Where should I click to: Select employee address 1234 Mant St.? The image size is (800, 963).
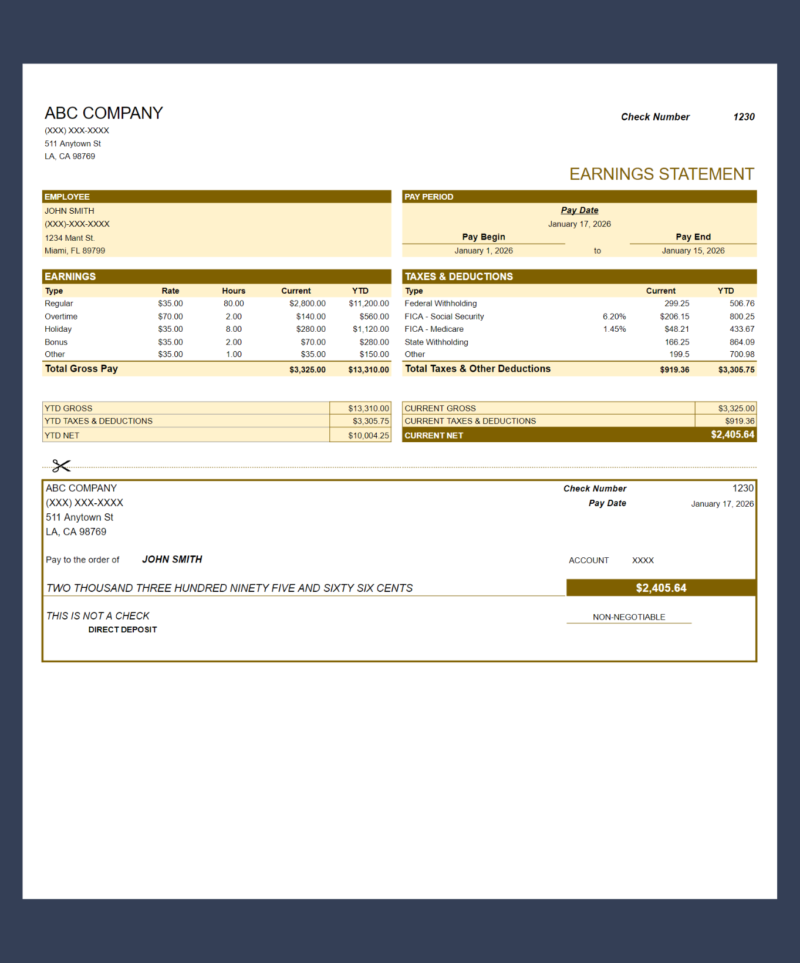click(69, 238)
